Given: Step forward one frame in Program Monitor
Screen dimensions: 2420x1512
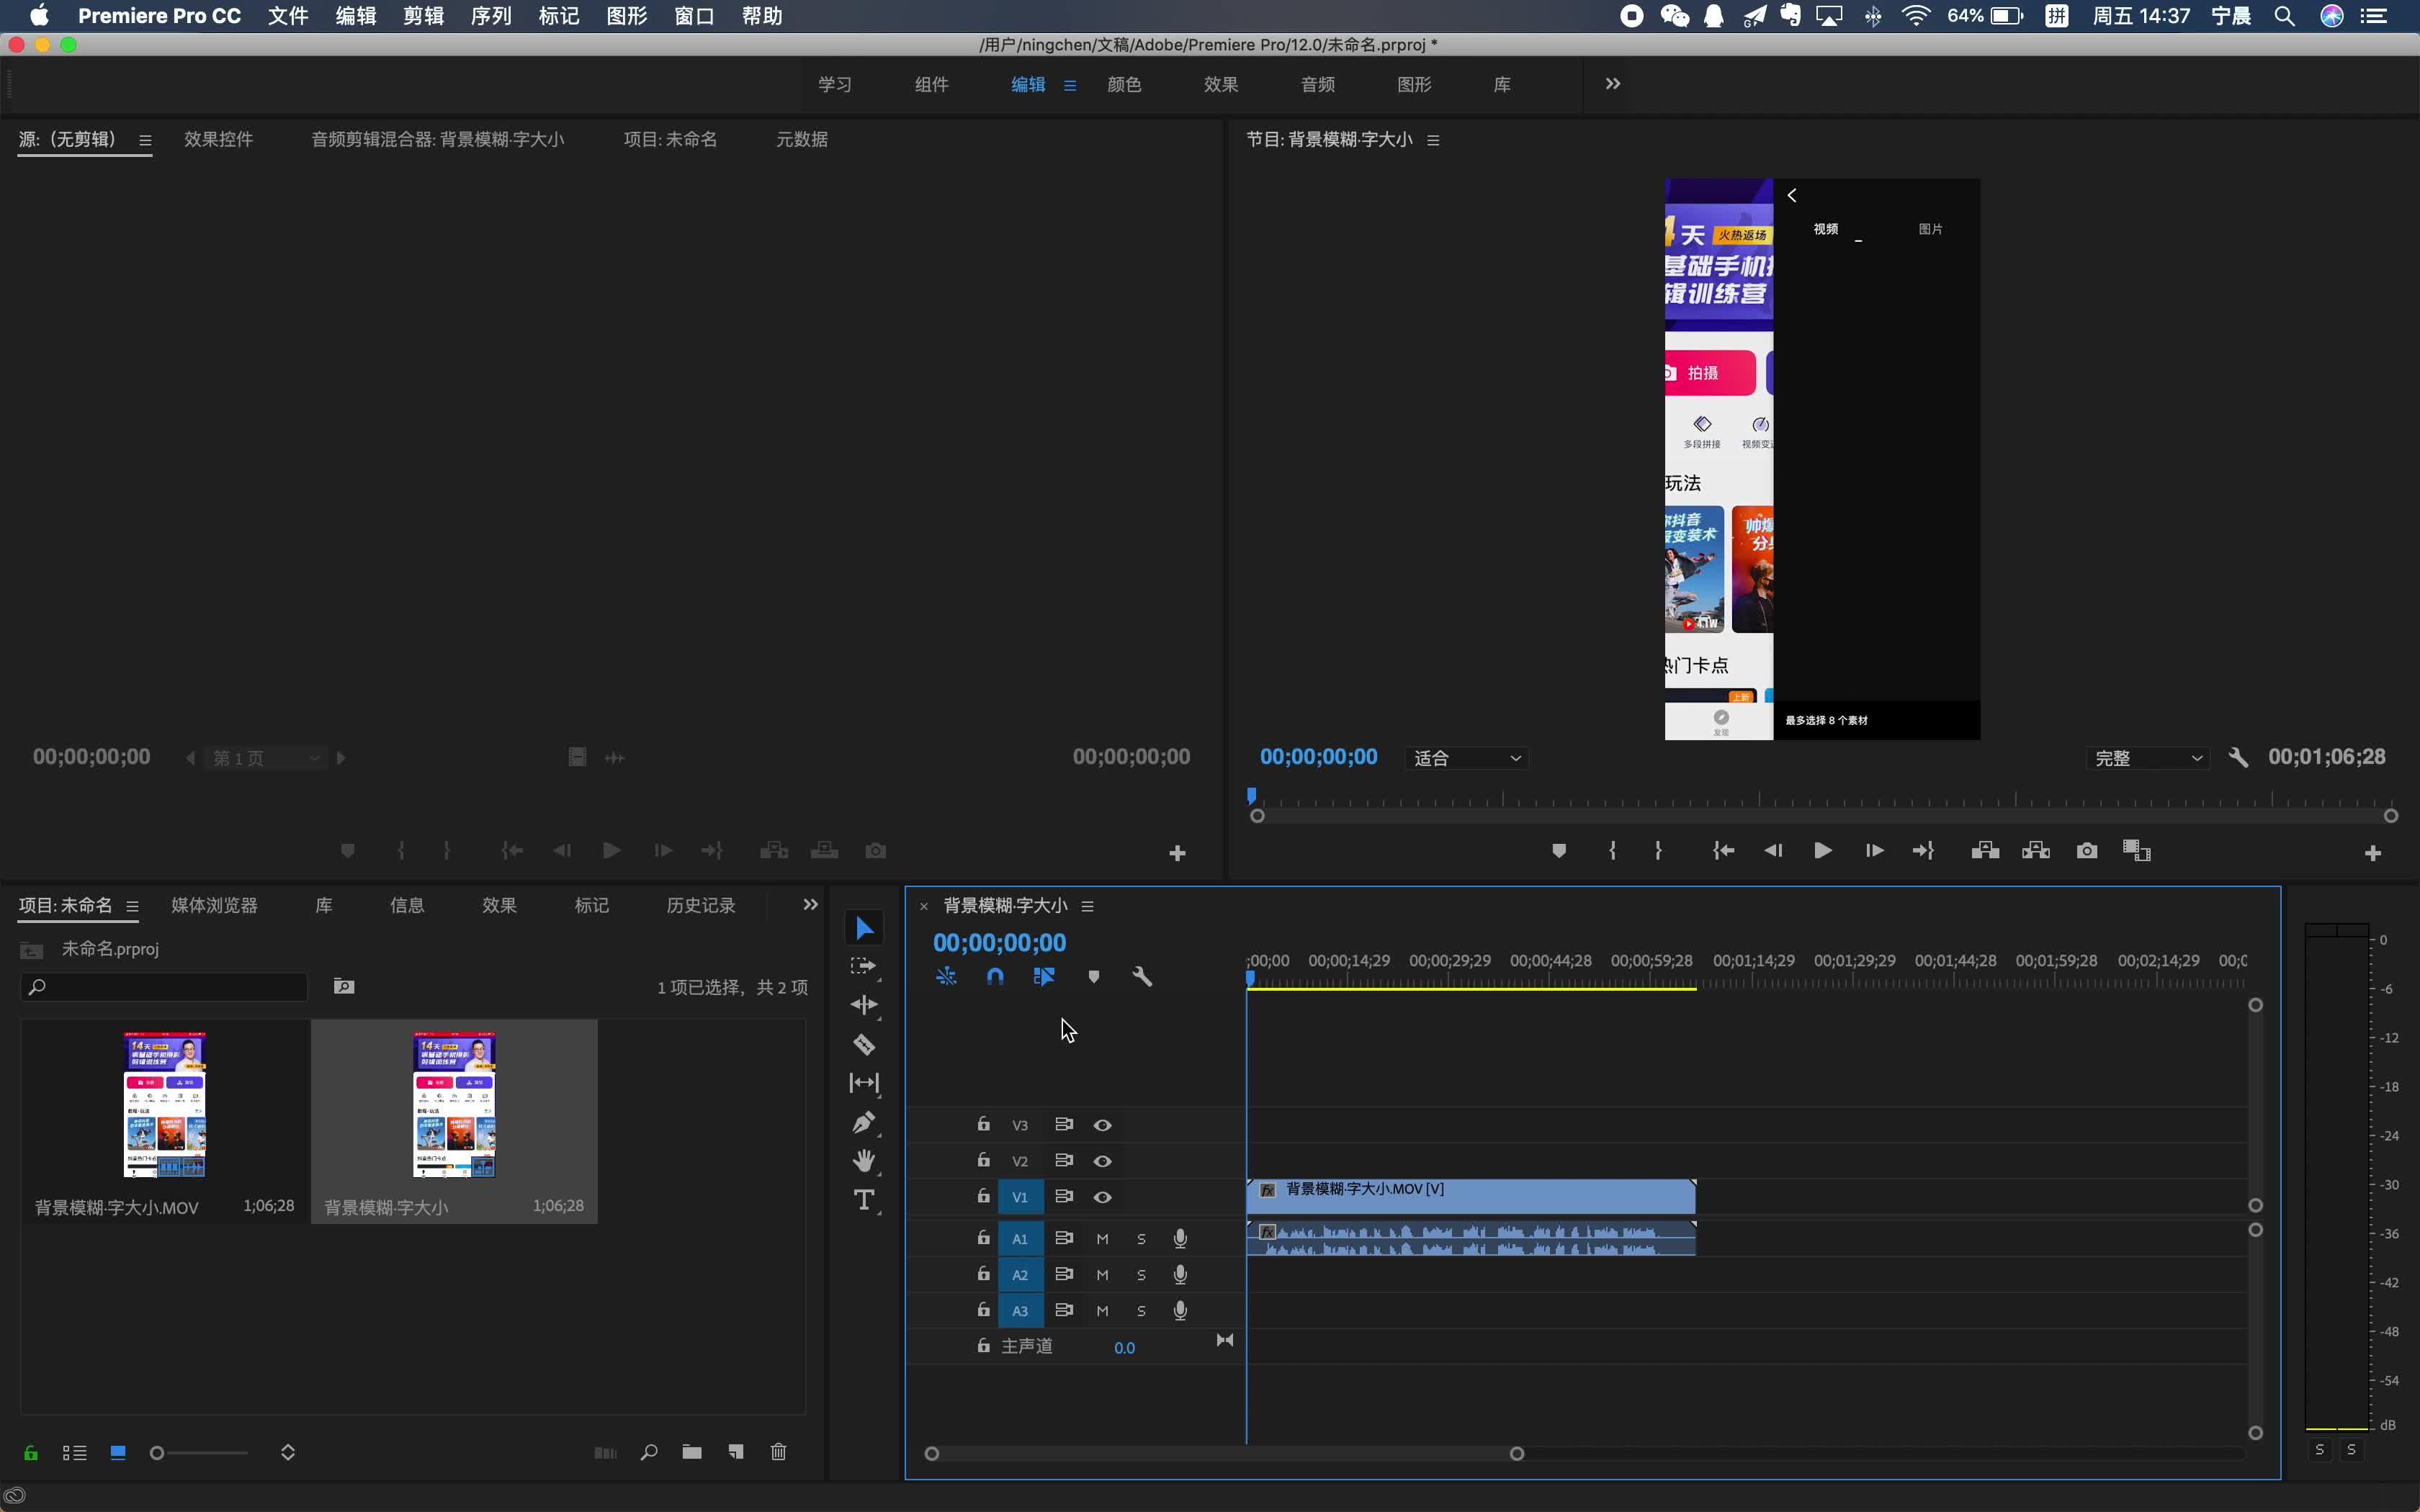Looking at the screenshot, I should (x=1874, y=851).
